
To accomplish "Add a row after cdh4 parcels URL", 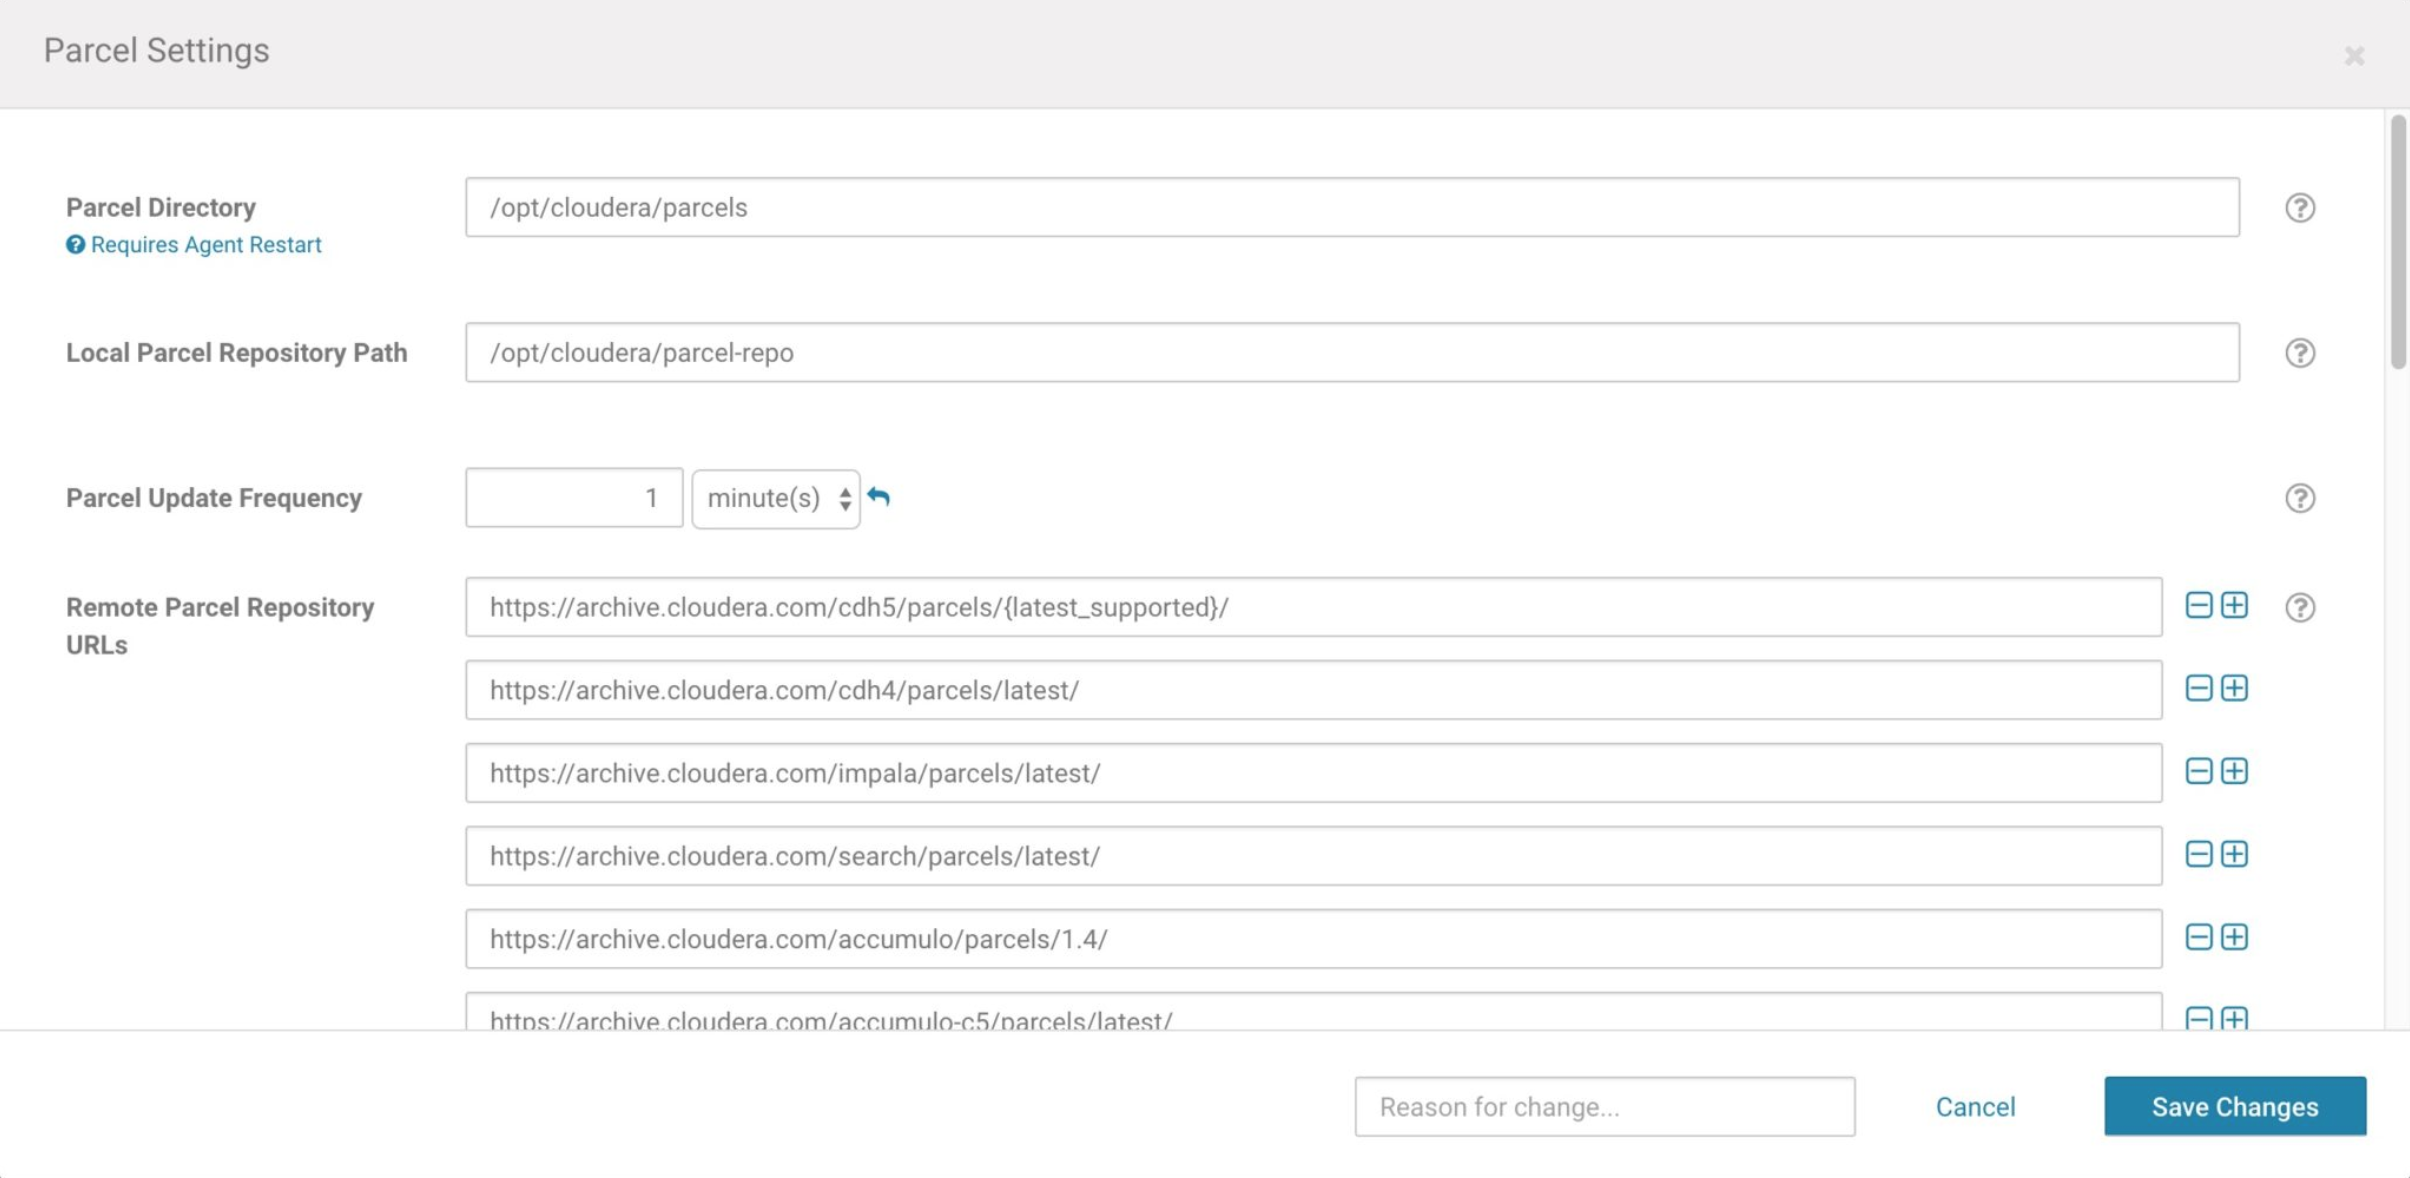I will [x=2234, y=688].
